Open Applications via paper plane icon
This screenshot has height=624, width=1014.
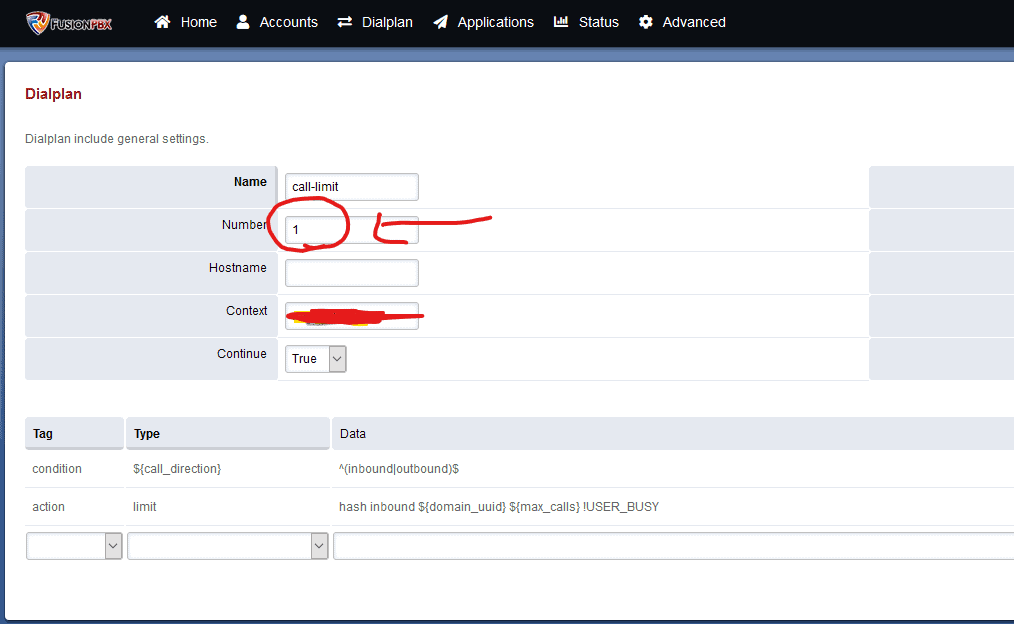[x=440, y=22]
